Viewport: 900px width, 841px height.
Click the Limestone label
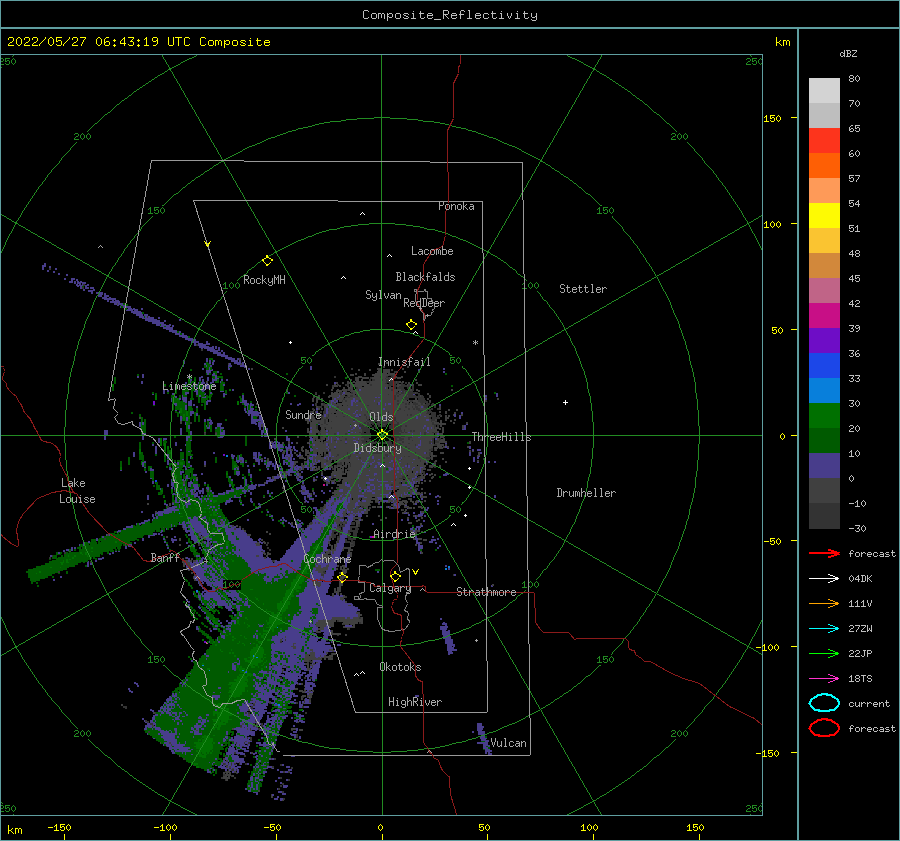coord(189,386)
